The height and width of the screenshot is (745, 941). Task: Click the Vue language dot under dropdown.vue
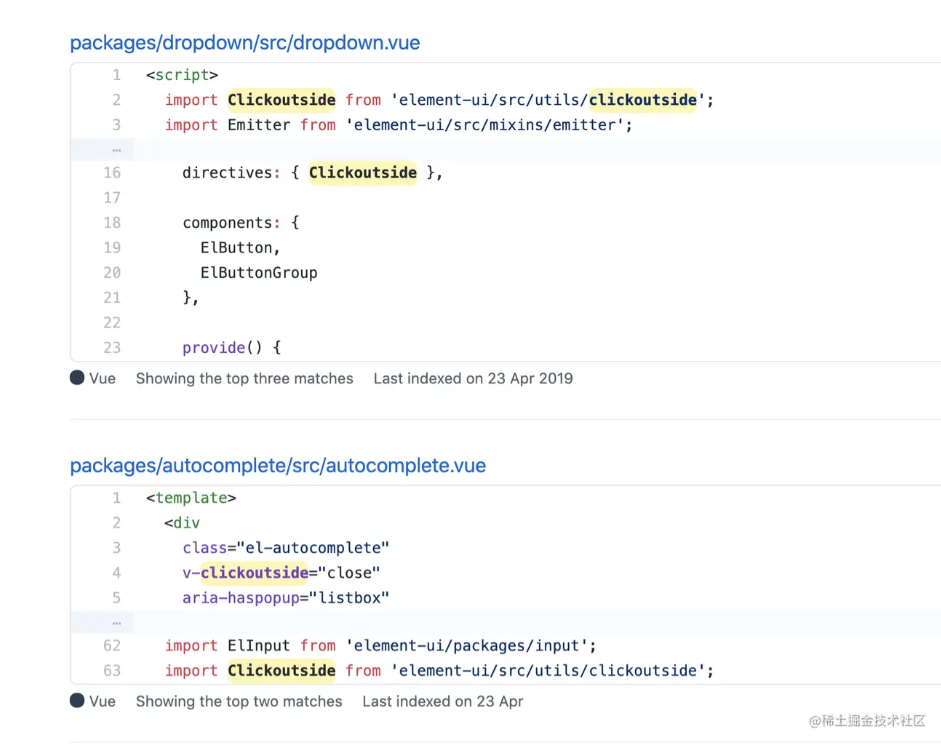click(77, 378)
